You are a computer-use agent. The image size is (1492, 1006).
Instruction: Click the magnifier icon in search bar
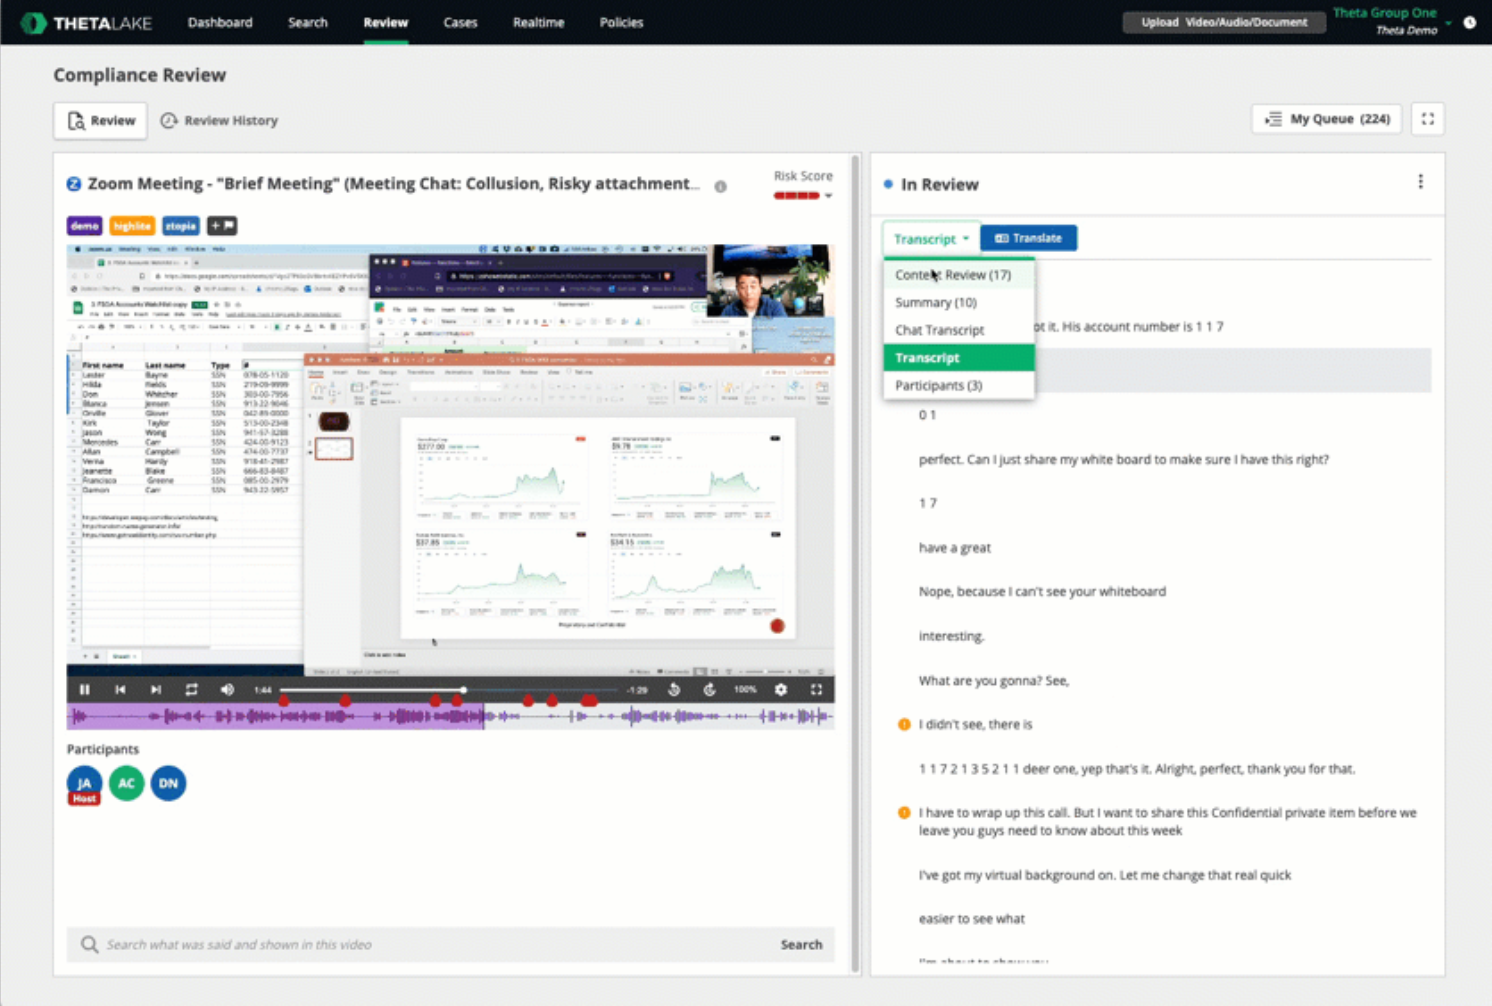coord(89,944)
